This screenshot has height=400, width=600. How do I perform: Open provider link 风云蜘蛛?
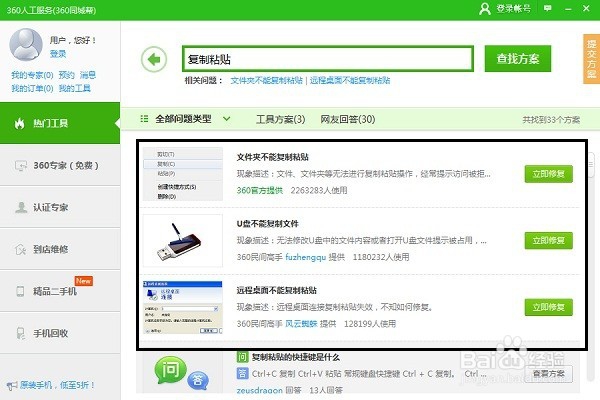click(301, 324)
